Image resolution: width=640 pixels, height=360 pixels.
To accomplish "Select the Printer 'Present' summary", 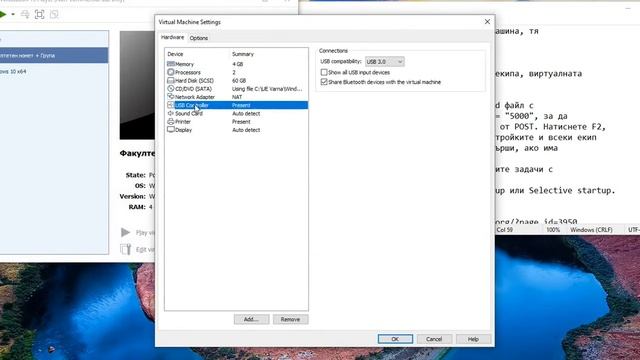I will (241, 122).
